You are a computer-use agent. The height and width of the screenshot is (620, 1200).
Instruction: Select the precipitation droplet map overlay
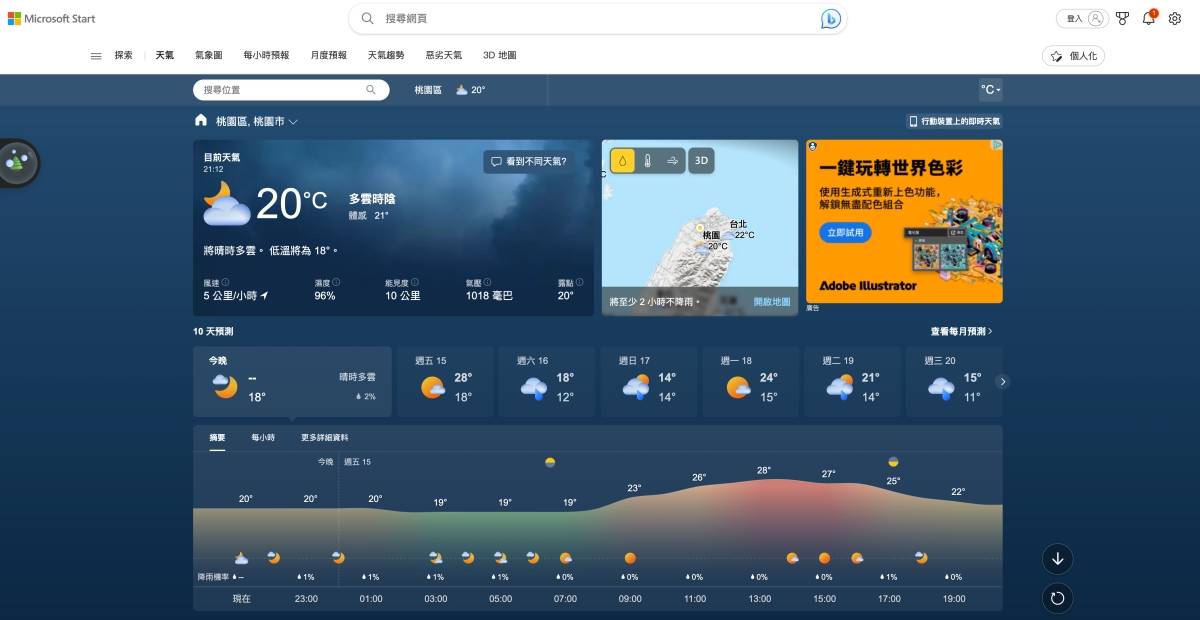click(622, 160)
